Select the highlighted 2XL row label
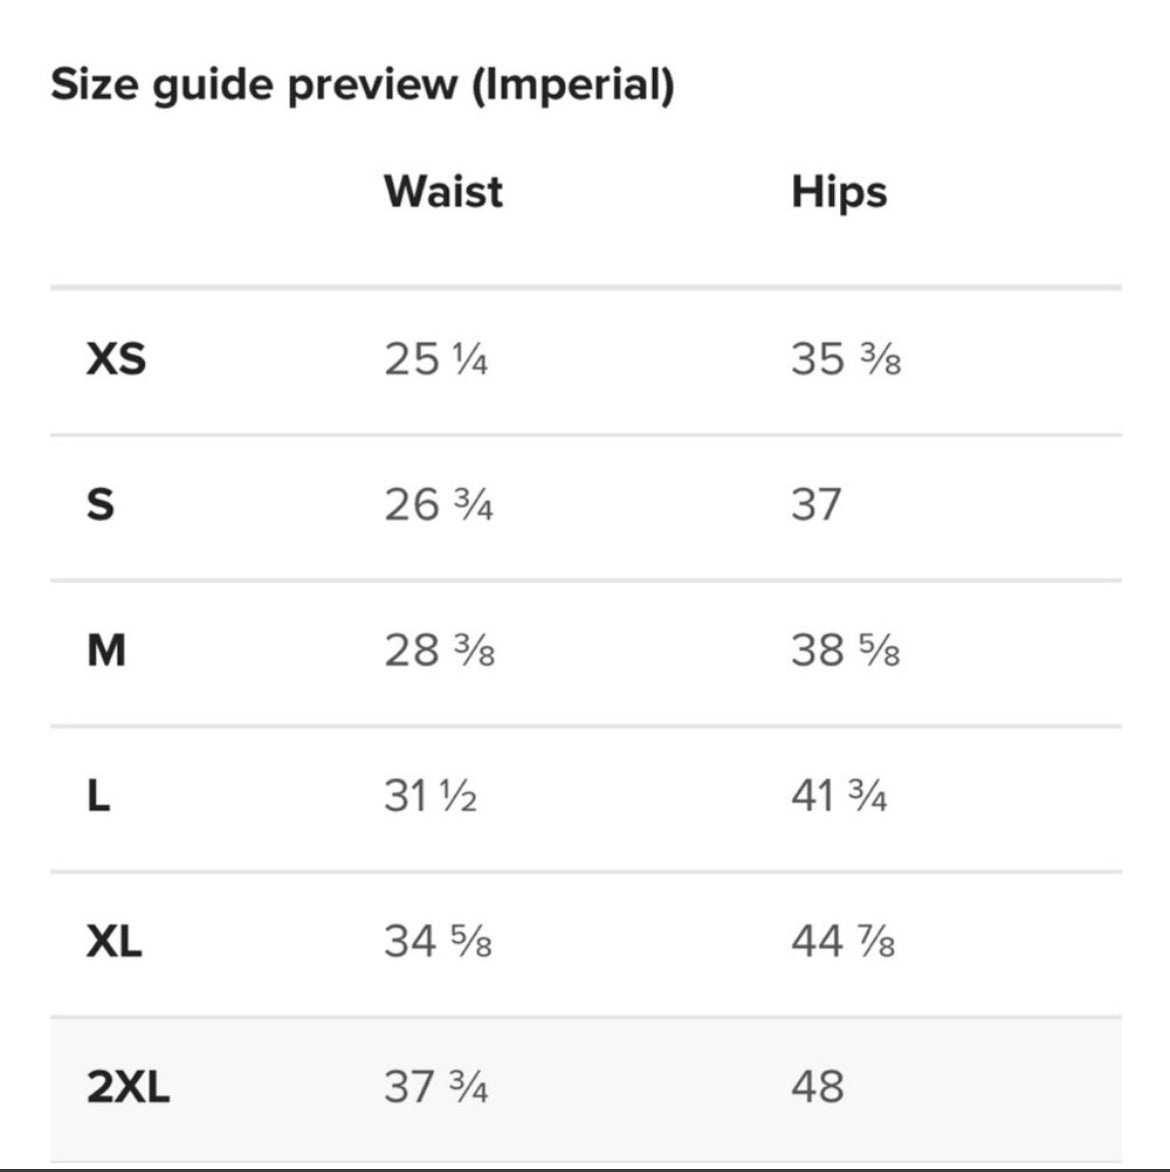This screenshot has height=1172, width=1170. 128,1087
